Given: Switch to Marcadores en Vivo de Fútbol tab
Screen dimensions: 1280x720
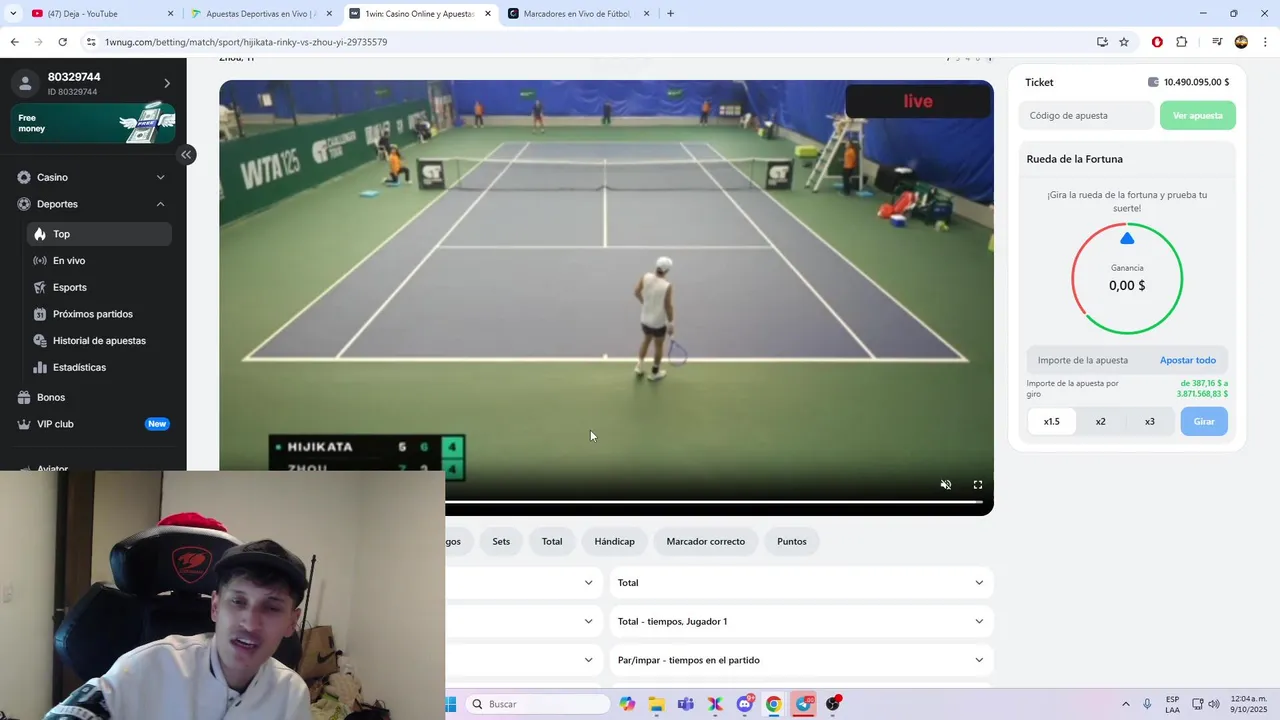Looking at the screenshot, I should (580, 14).
